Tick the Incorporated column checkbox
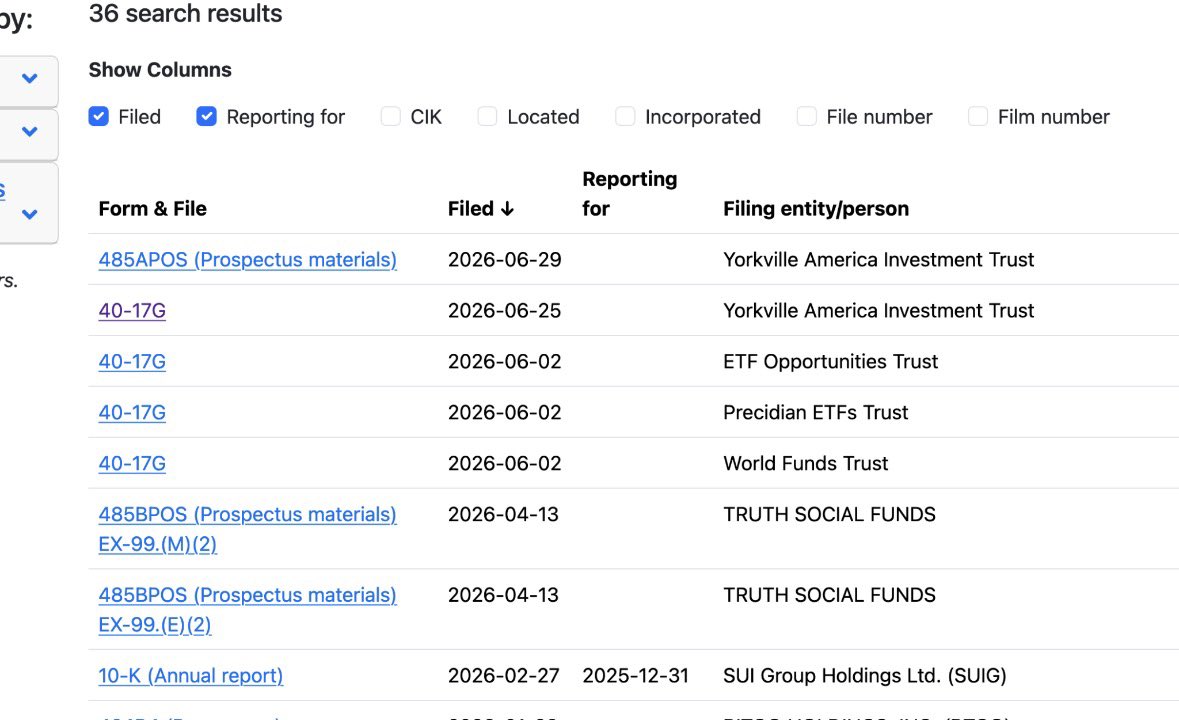 point(625,116)
